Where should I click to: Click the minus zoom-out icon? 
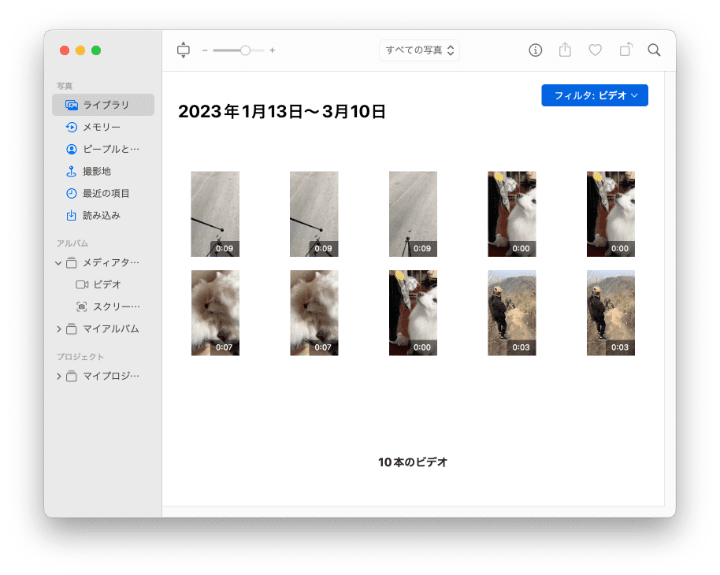point(205,50)
